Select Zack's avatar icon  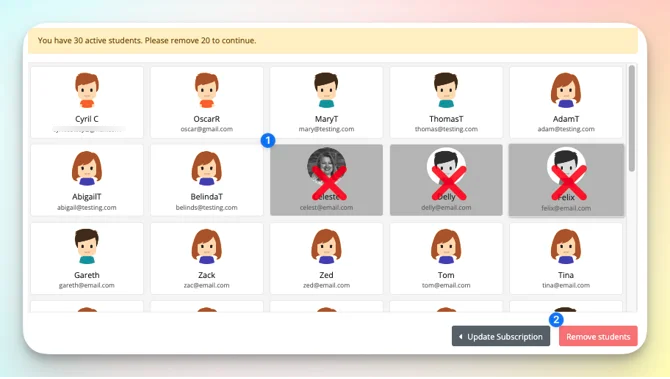click(x=207, y=247)
